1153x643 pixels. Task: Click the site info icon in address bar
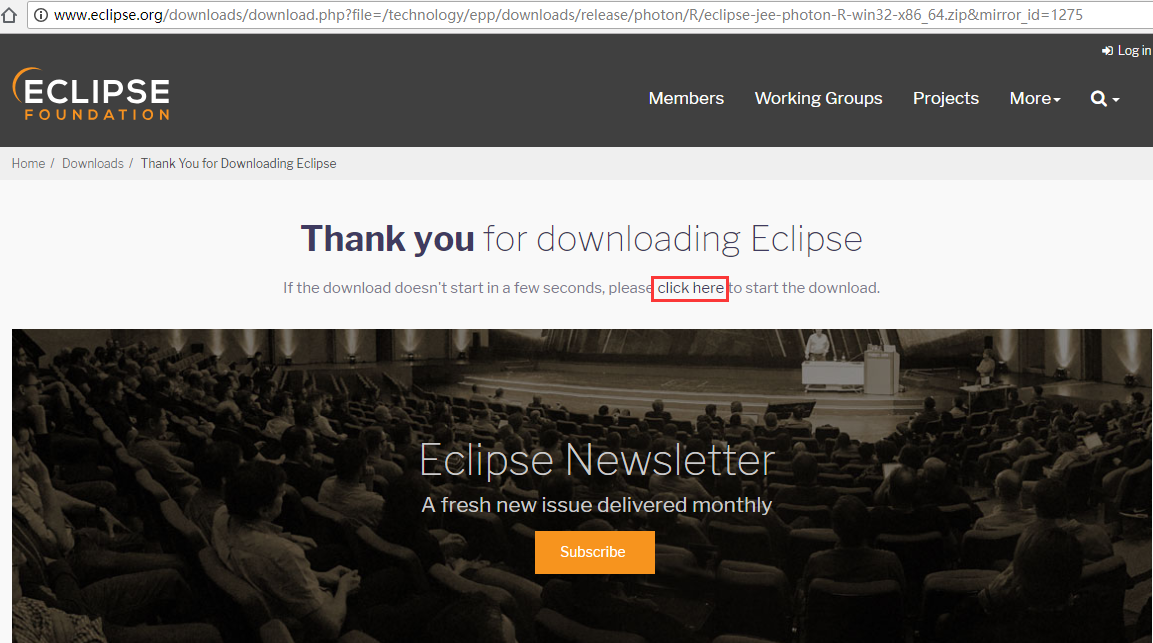[x=41, y=15]
